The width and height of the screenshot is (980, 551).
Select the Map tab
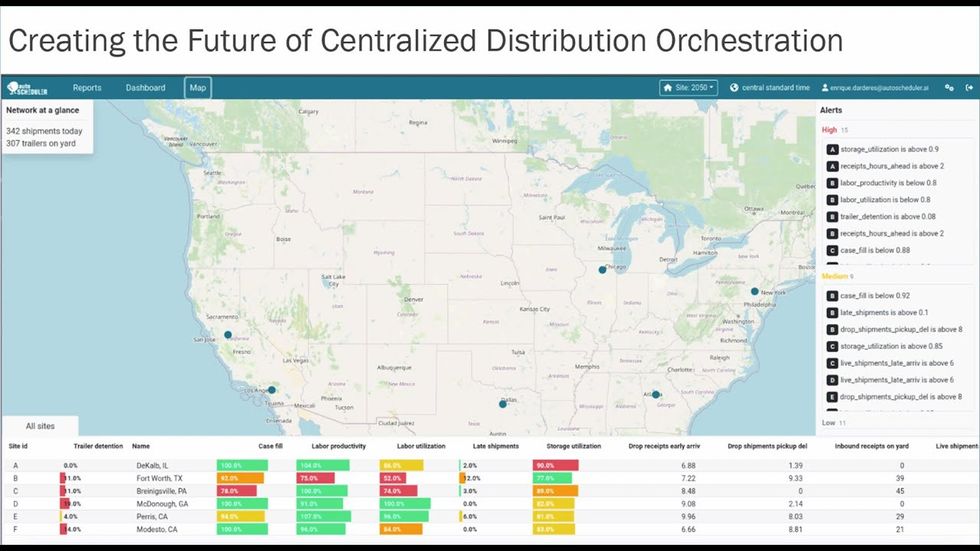tap(198, 88)
